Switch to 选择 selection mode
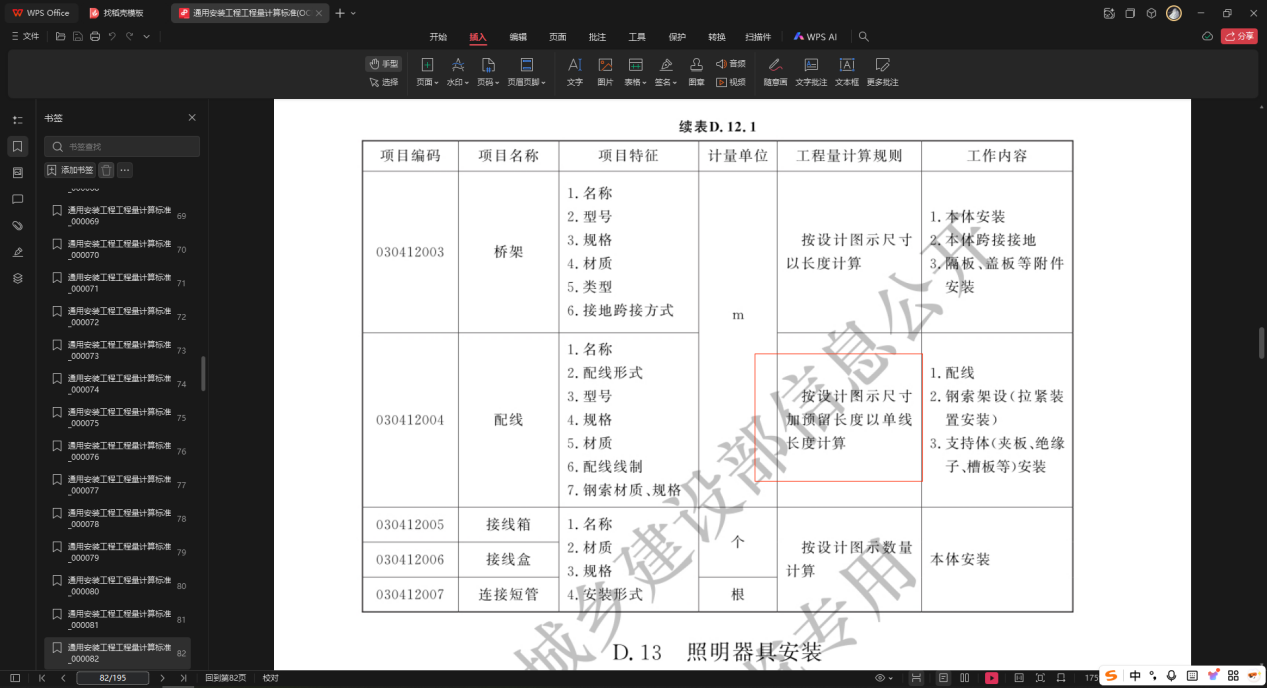 pyautogui.click(x=385, y=82)
